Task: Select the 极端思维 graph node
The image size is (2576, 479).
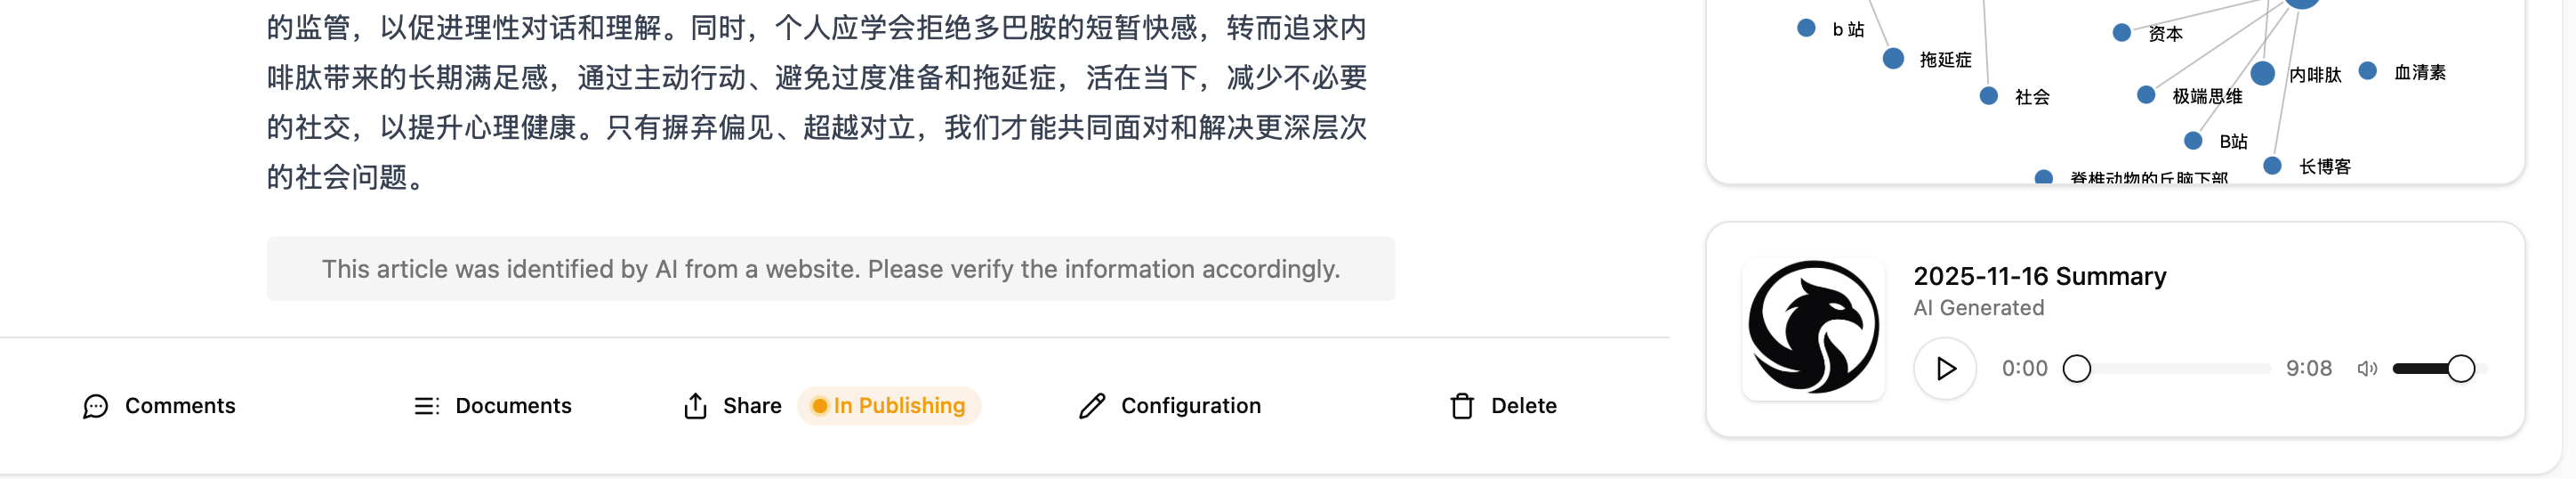Action: (x=2146, y=95)
